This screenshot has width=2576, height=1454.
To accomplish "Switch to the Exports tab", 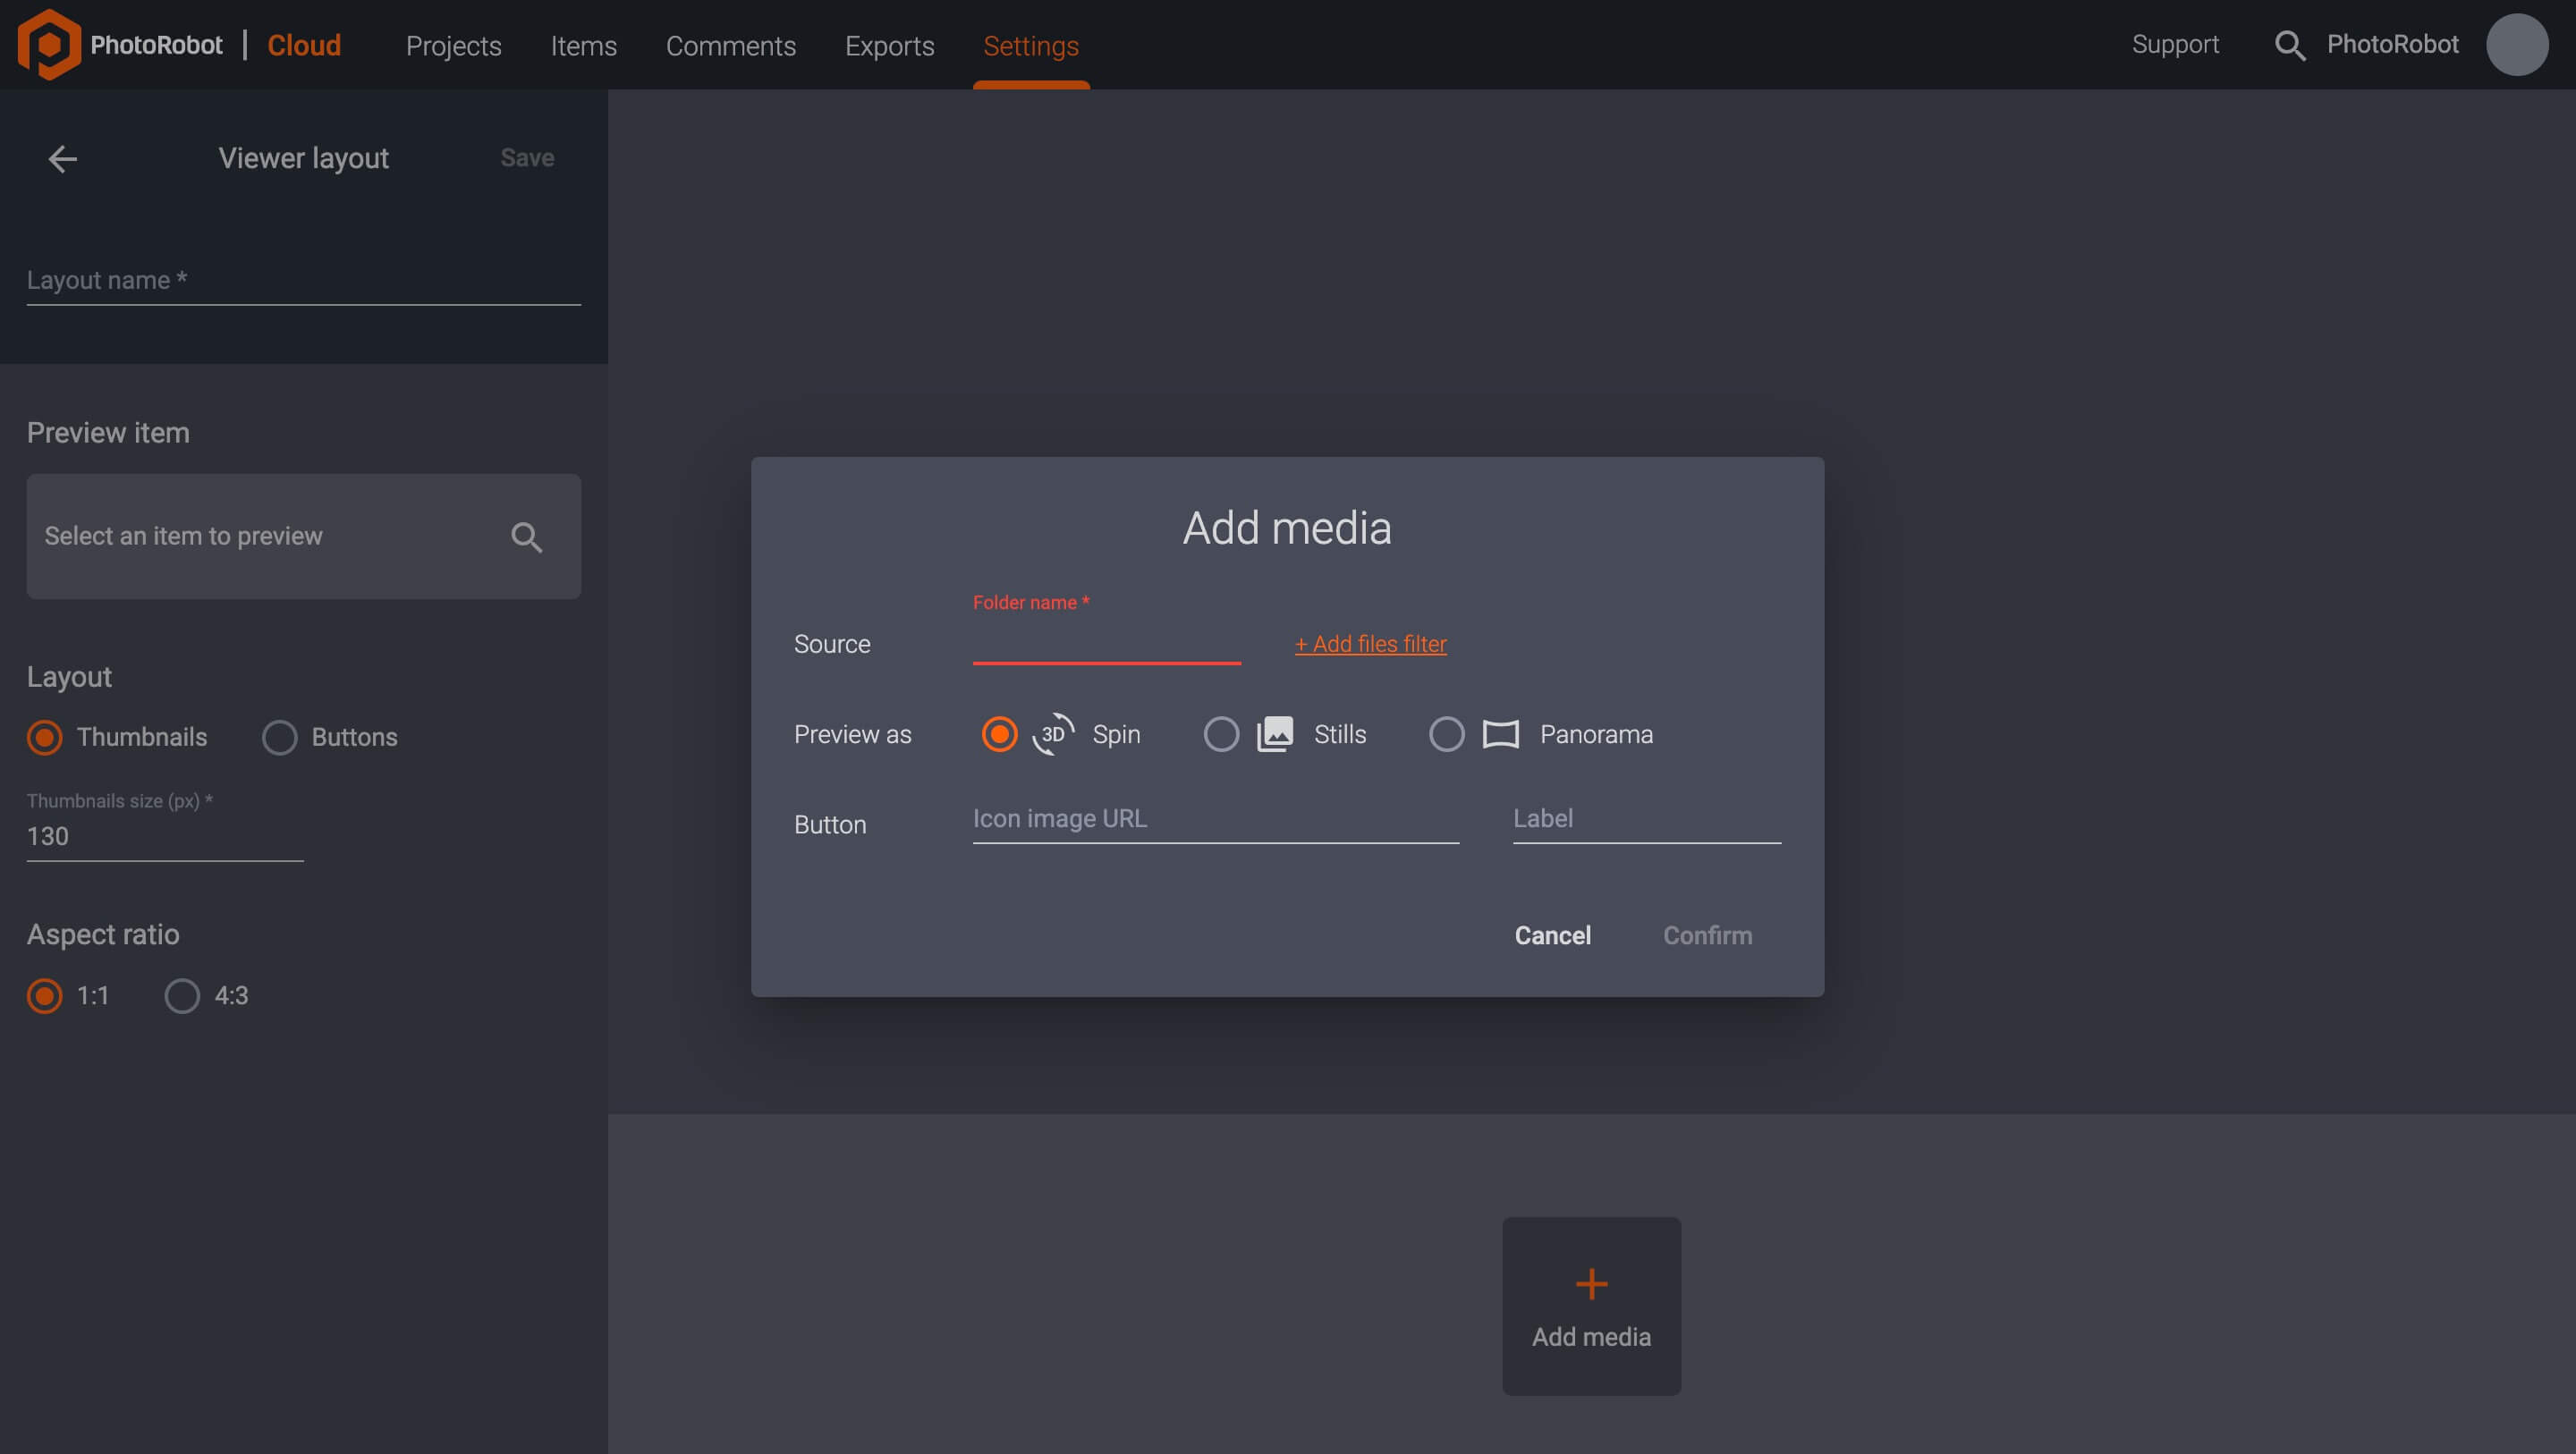I will point(889,46).
